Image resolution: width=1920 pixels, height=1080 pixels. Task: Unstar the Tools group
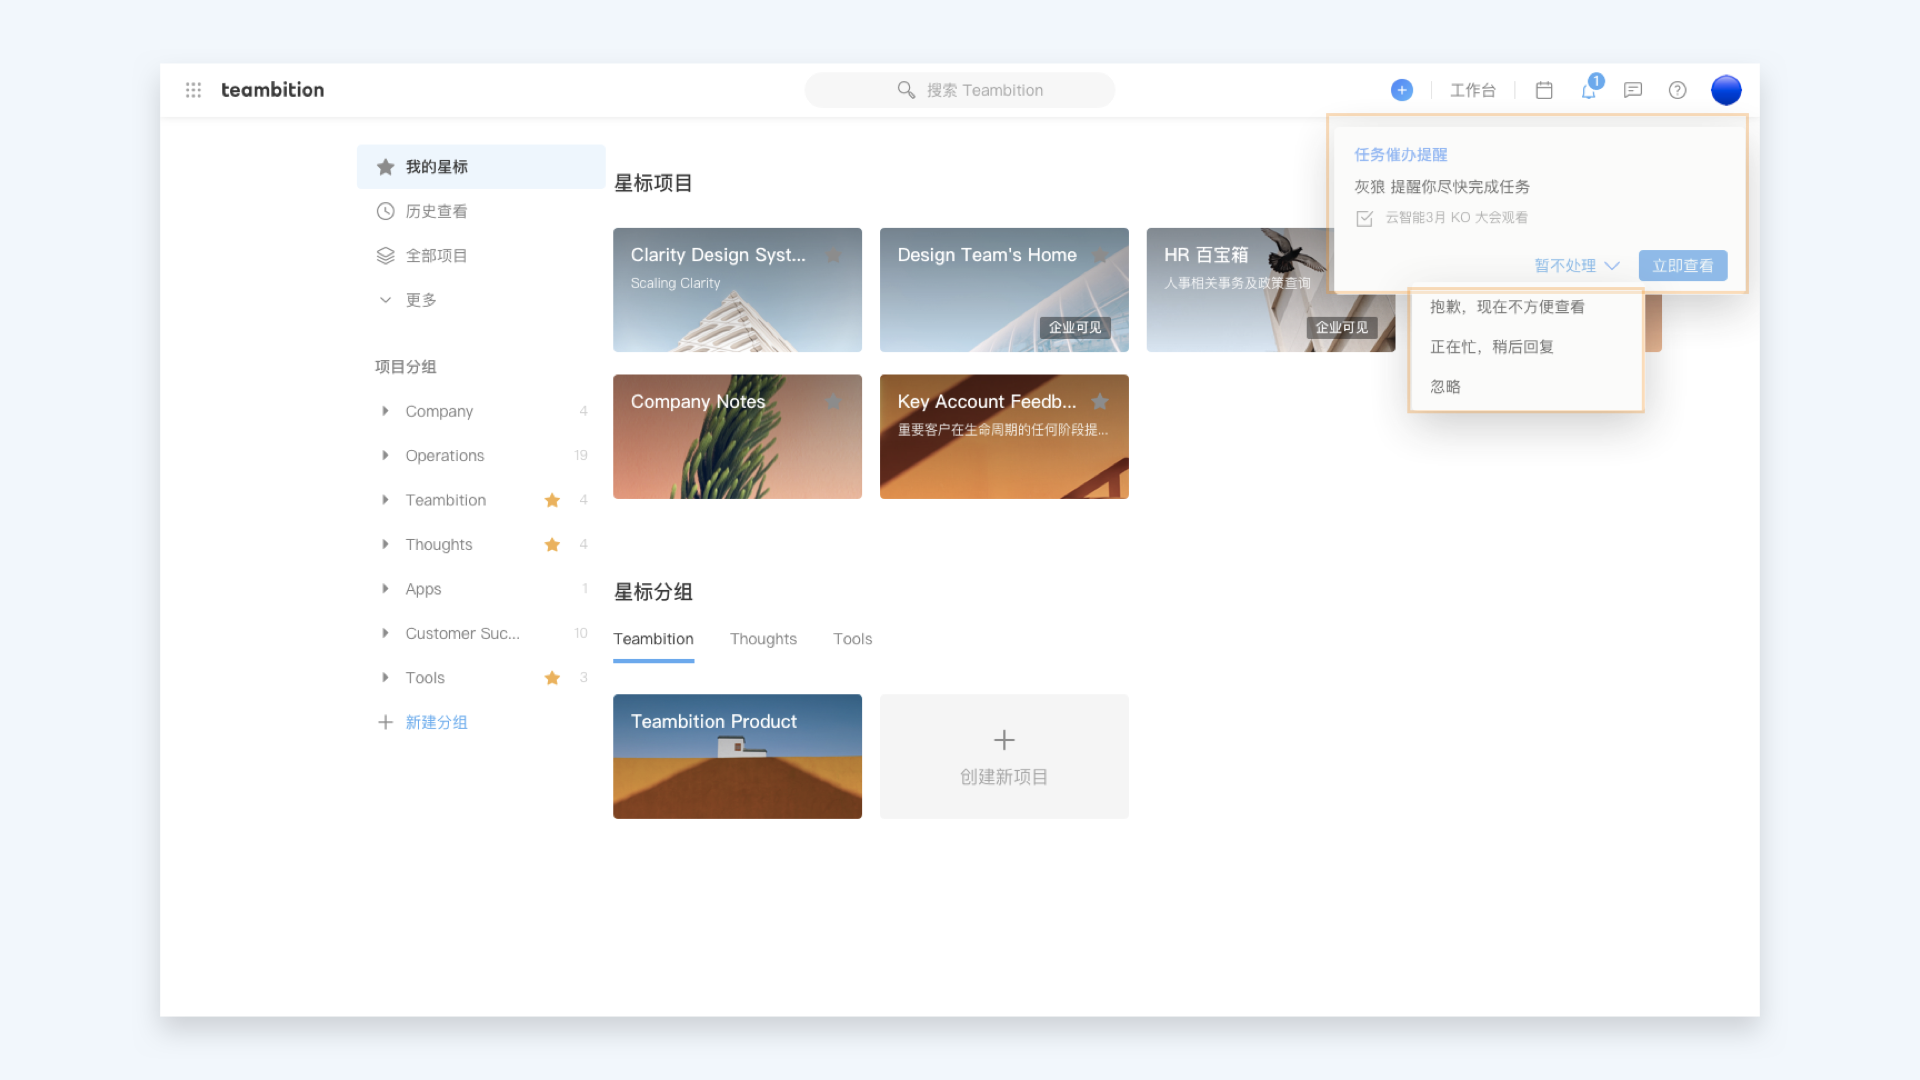click(x=552, y=678)
